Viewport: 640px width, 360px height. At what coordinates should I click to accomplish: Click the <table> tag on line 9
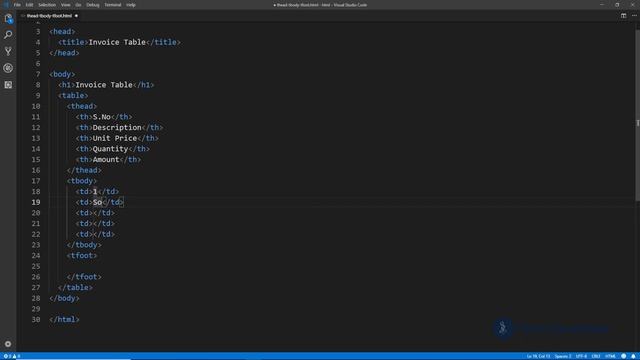click(73, 96)
